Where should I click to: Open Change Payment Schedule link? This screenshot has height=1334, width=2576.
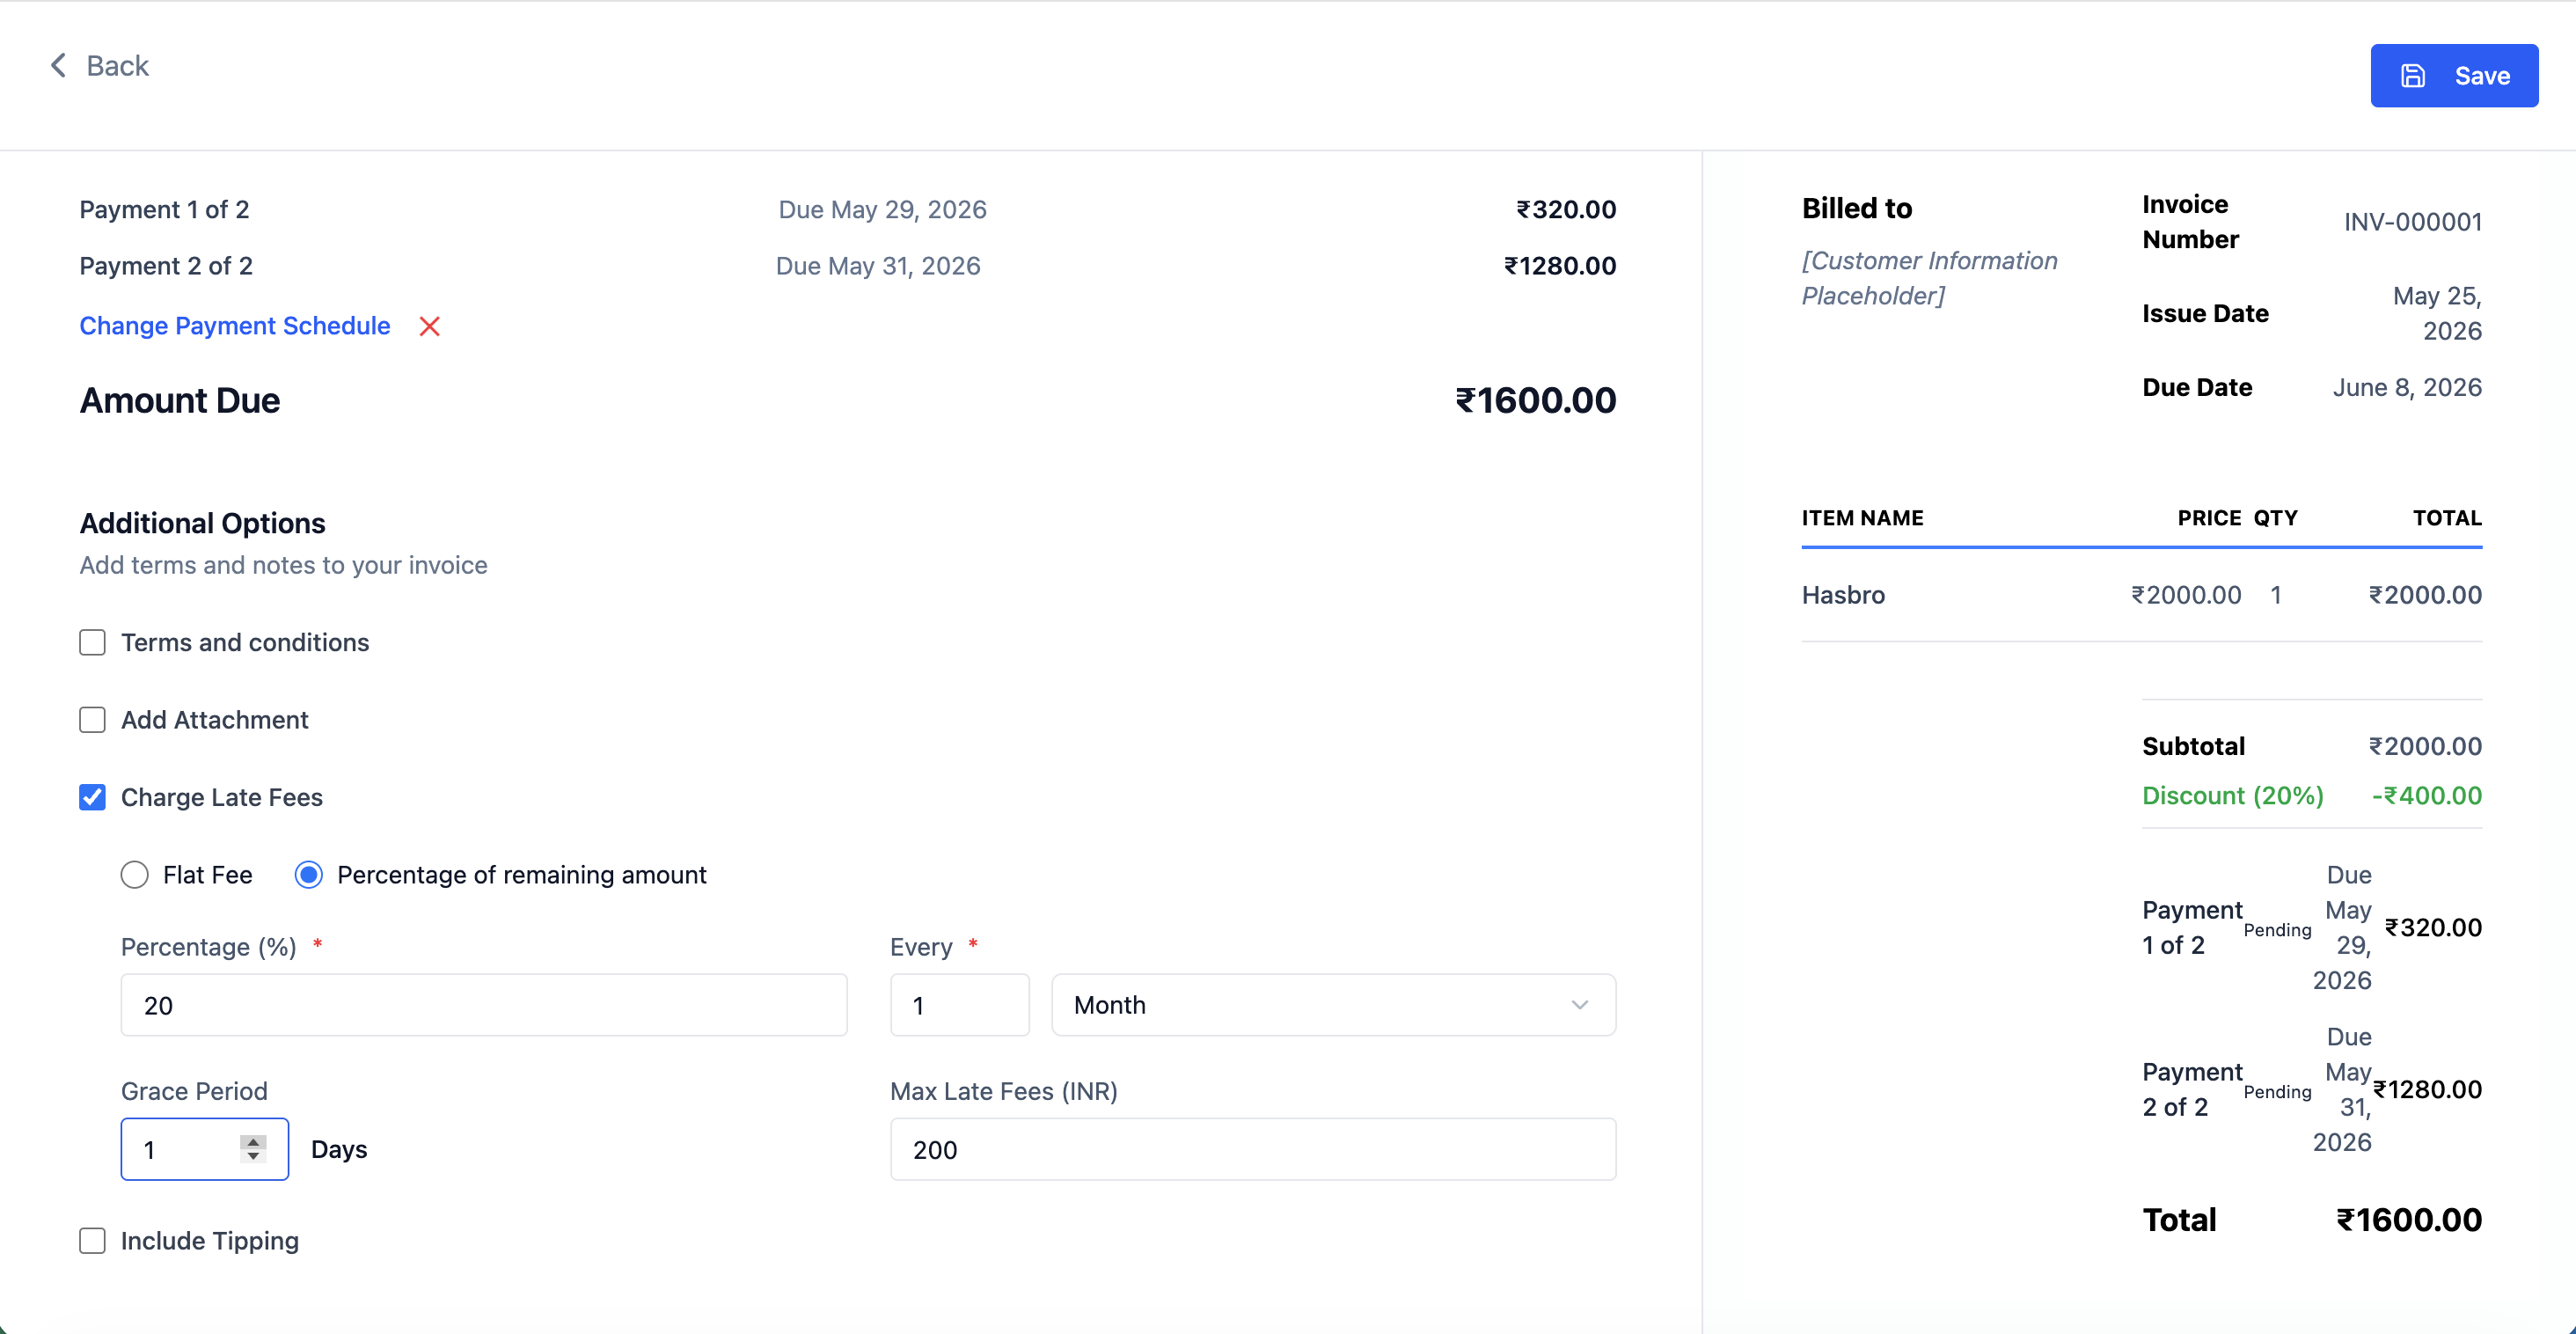234,326
